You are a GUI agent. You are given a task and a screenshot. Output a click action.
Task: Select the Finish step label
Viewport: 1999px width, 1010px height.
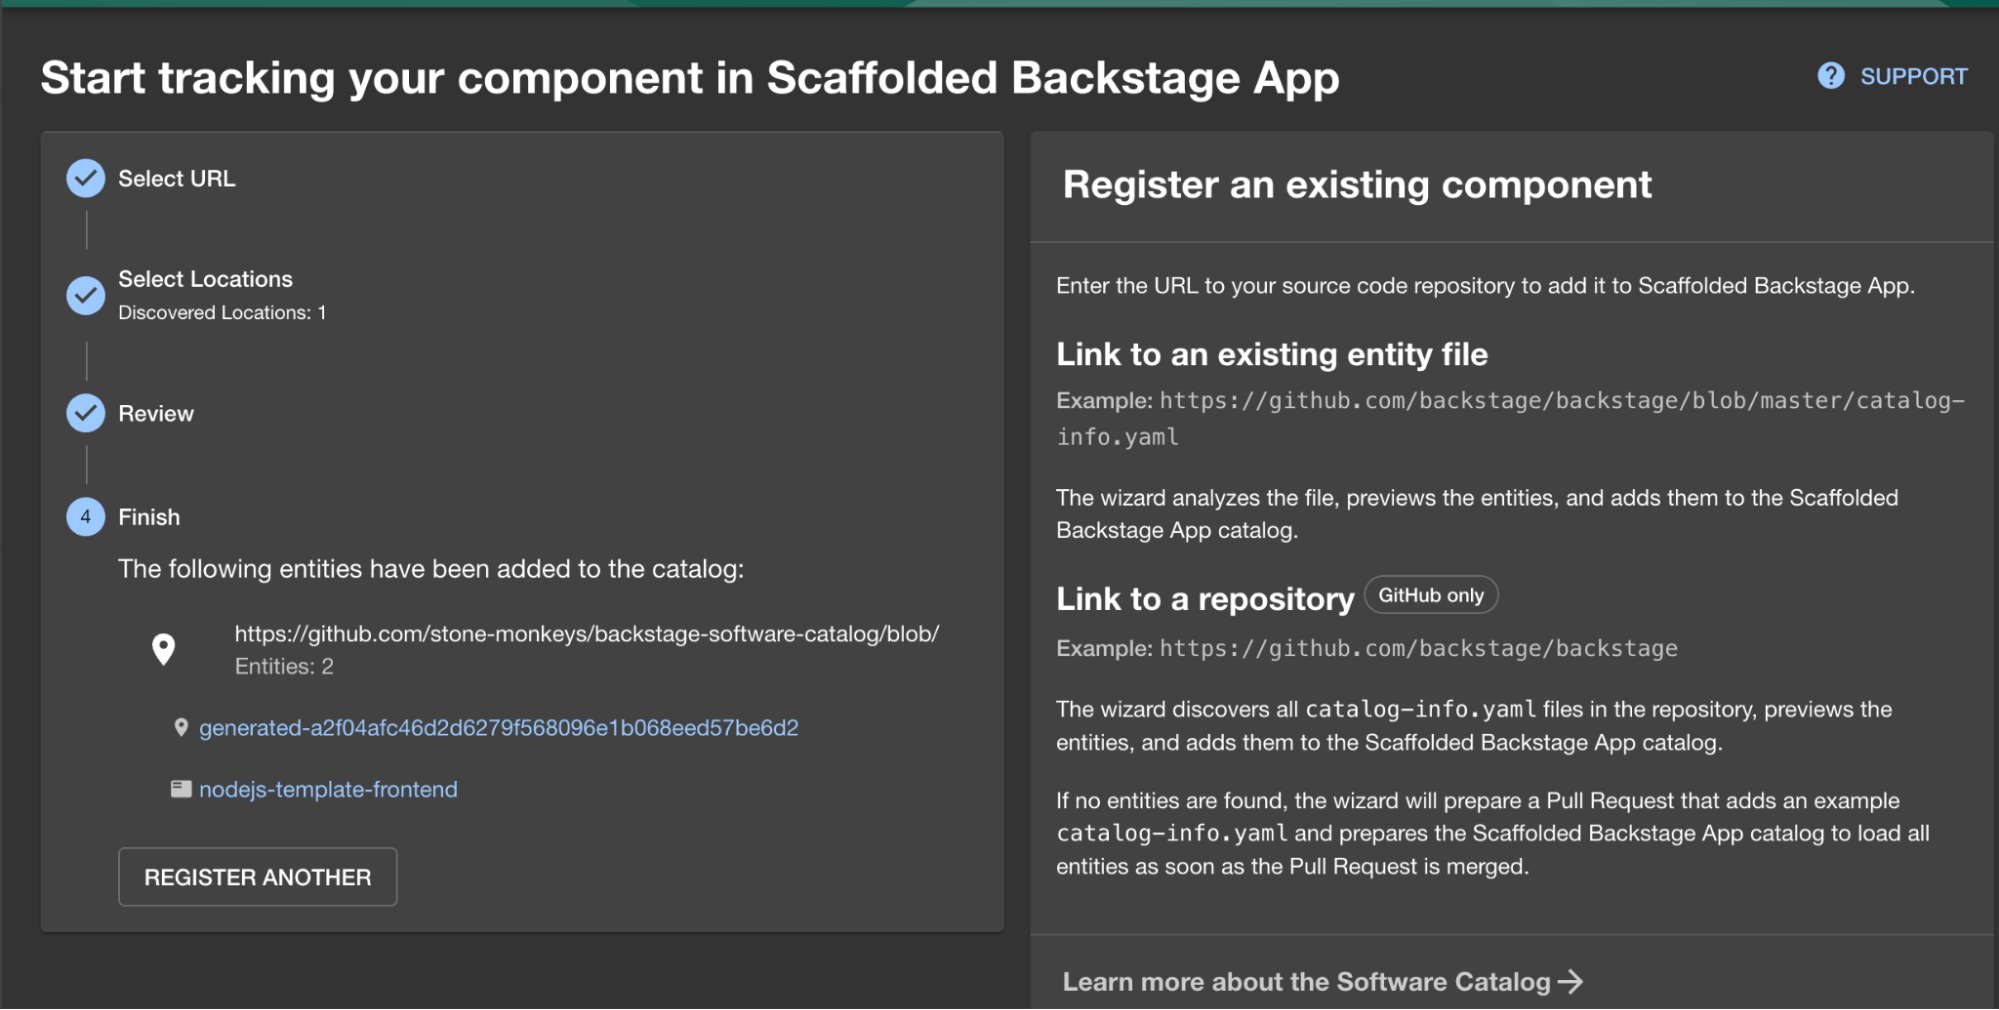pos(149,517)
